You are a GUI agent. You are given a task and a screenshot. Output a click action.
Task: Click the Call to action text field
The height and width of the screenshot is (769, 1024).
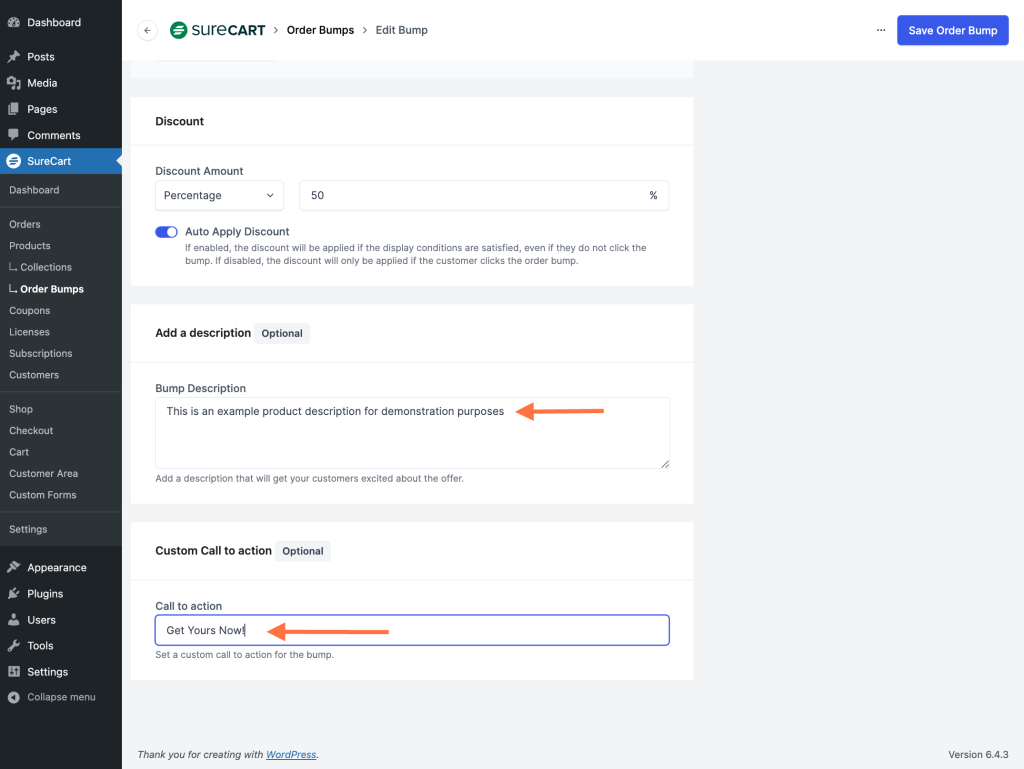412,630
